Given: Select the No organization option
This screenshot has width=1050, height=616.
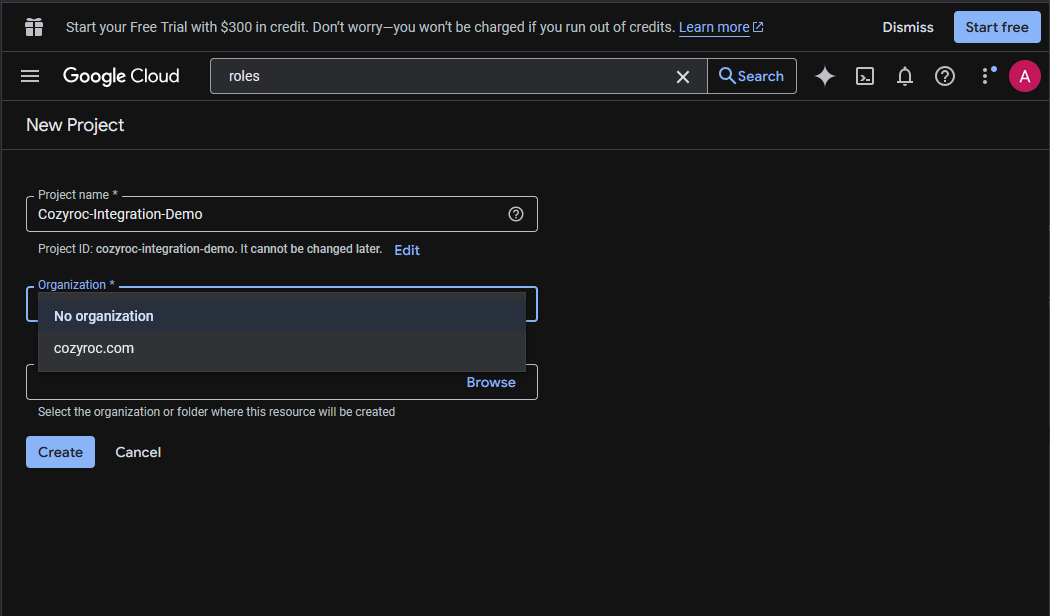Looking at the screenshot, I should coord(104,316).
